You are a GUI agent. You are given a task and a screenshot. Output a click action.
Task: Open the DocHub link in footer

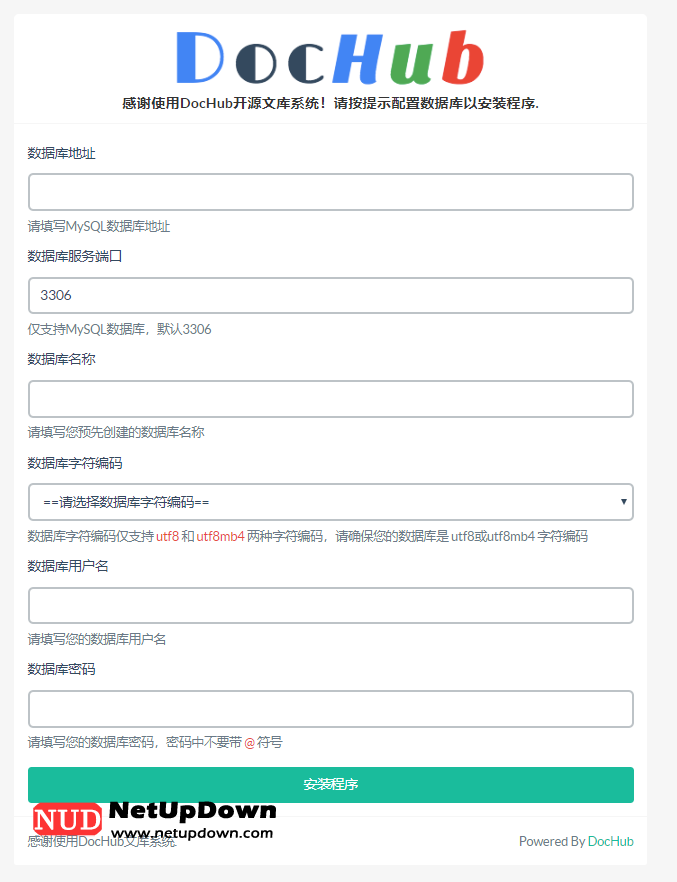click(x=611, y=841)
